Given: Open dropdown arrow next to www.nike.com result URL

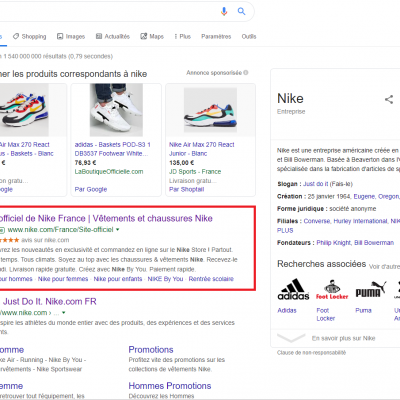Looking at the screenshot, I should point(63,313).
